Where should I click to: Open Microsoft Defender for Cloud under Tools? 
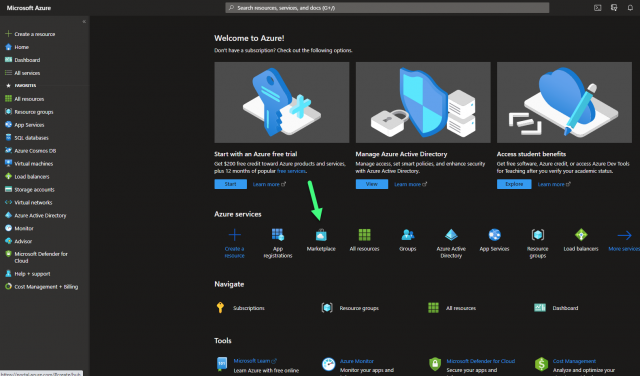(x=480, y=361)
